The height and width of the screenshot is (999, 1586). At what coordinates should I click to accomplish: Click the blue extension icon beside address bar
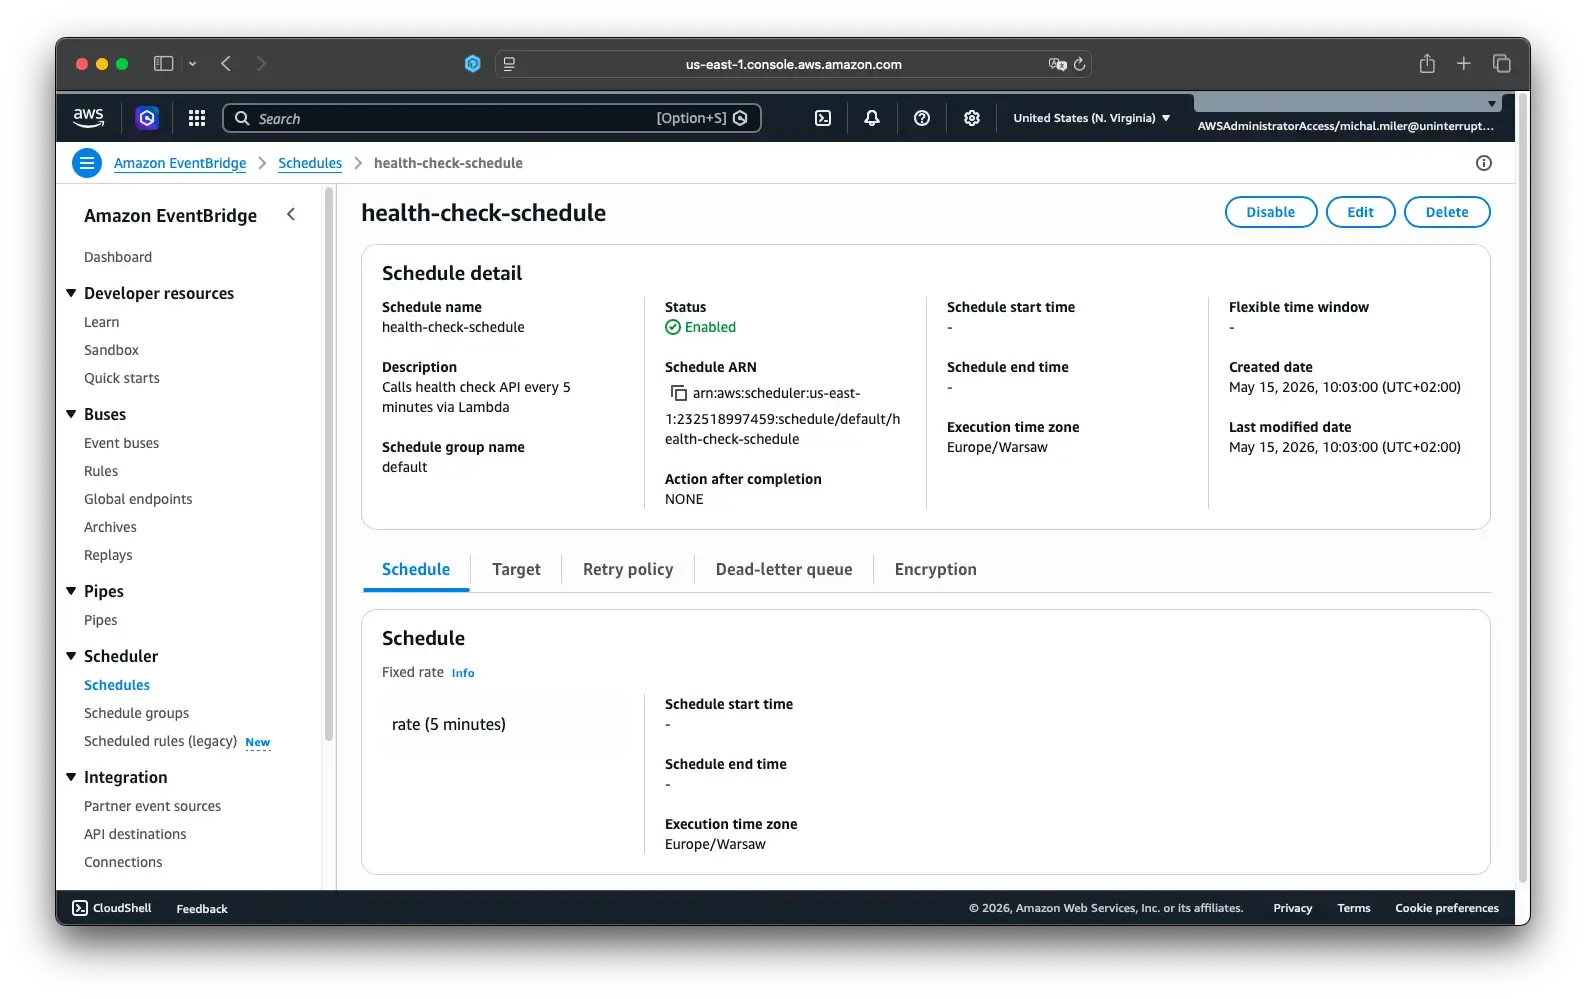(x=473, y=64)
